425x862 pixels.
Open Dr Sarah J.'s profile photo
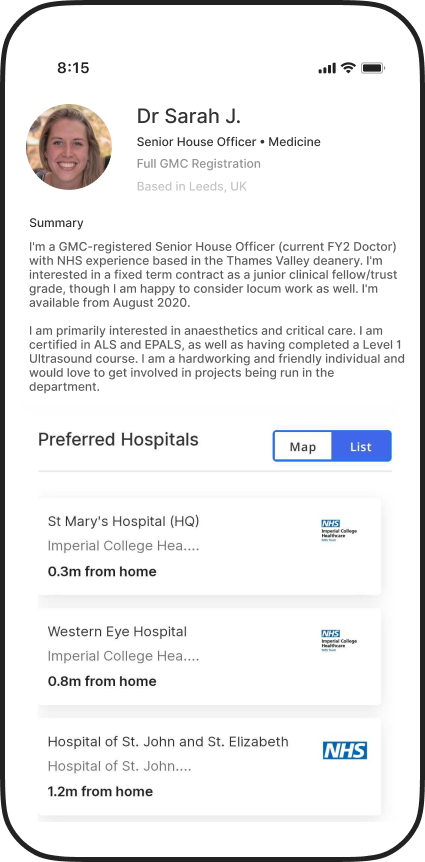69,147
